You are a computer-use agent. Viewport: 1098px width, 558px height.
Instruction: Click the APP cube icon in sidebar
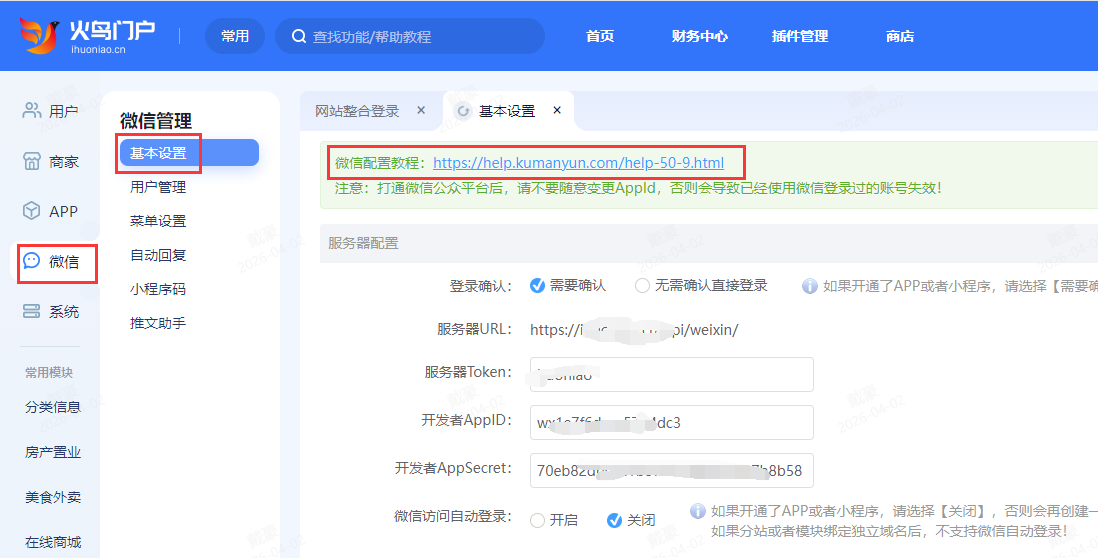32,211
